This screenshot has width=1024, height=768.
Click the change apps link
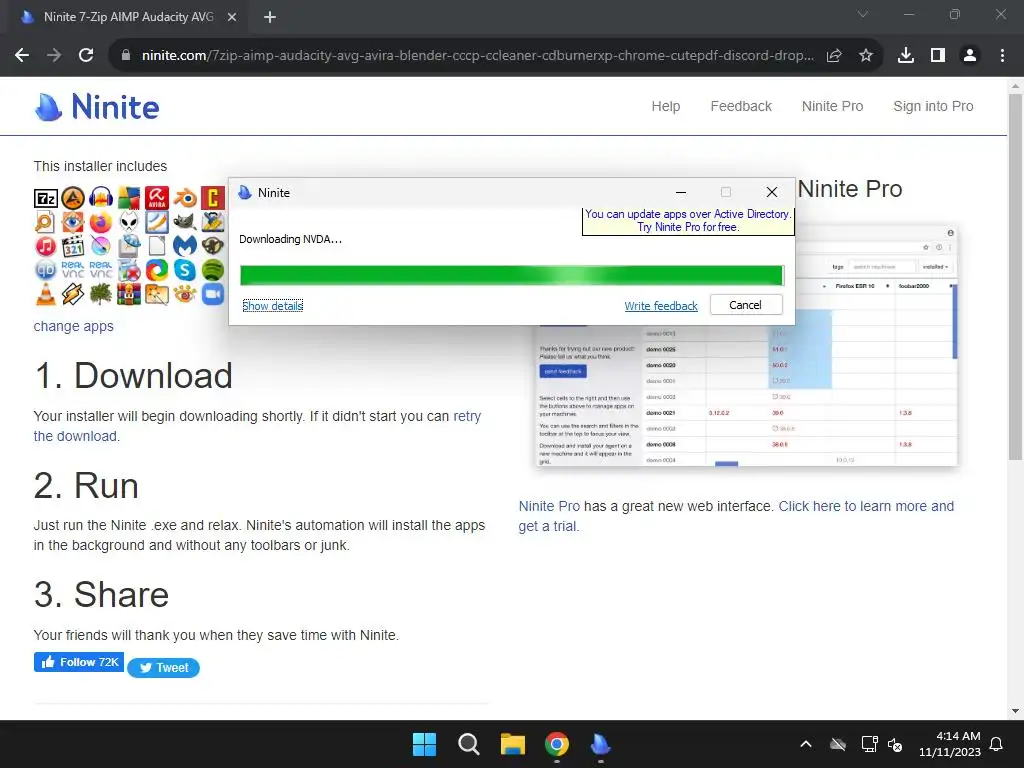(x=74, y=326)
